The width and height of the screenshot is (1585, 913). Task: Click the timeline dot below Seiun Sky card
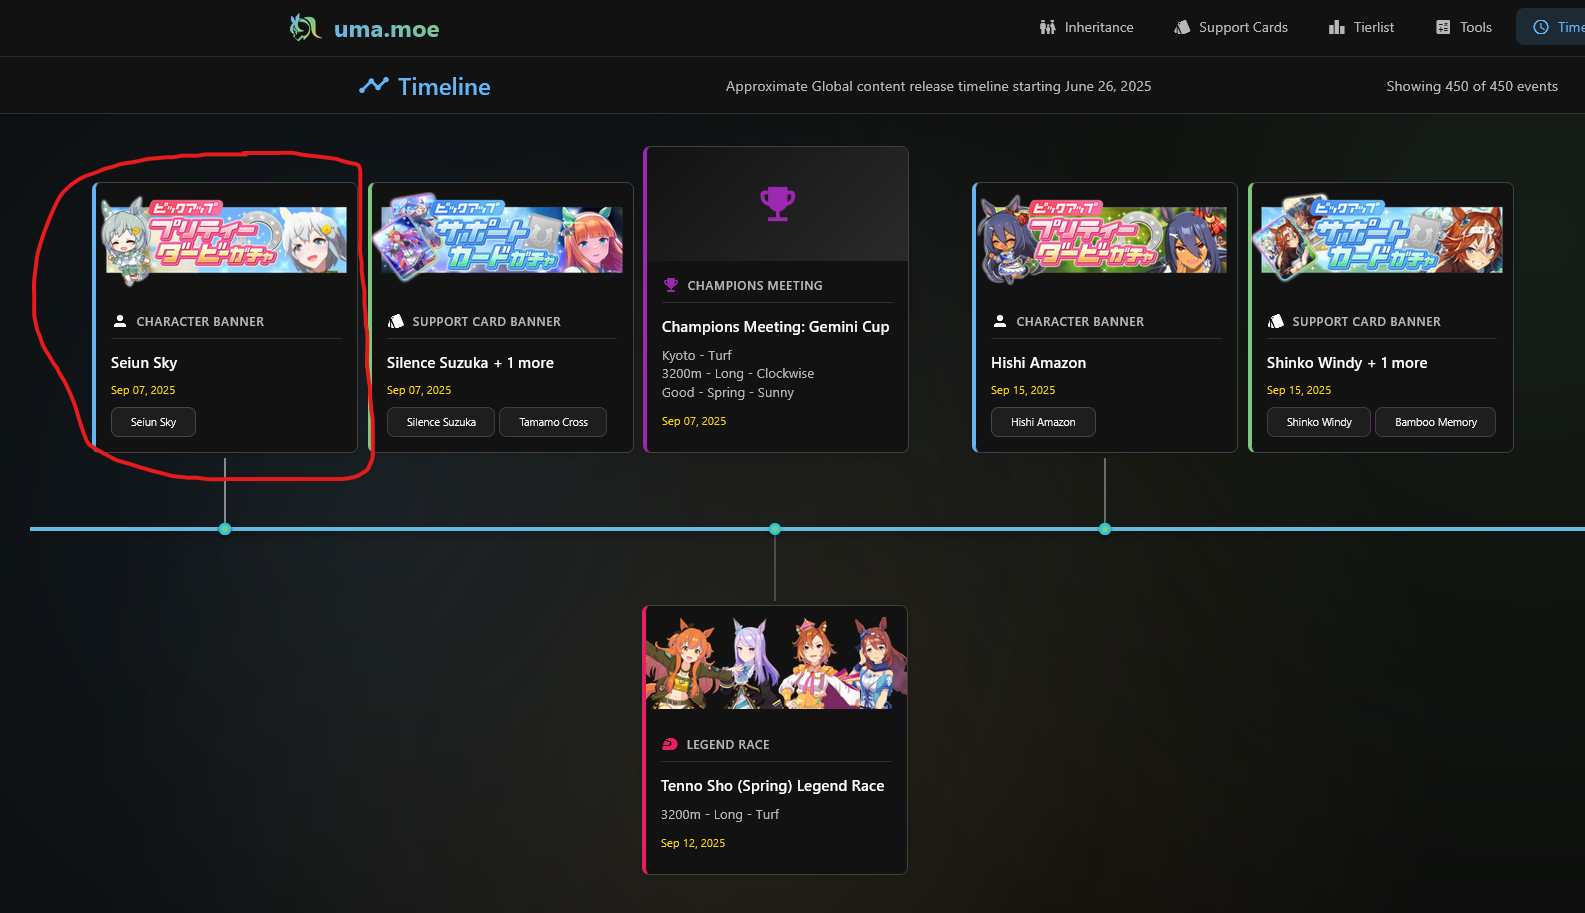point(225,529)
